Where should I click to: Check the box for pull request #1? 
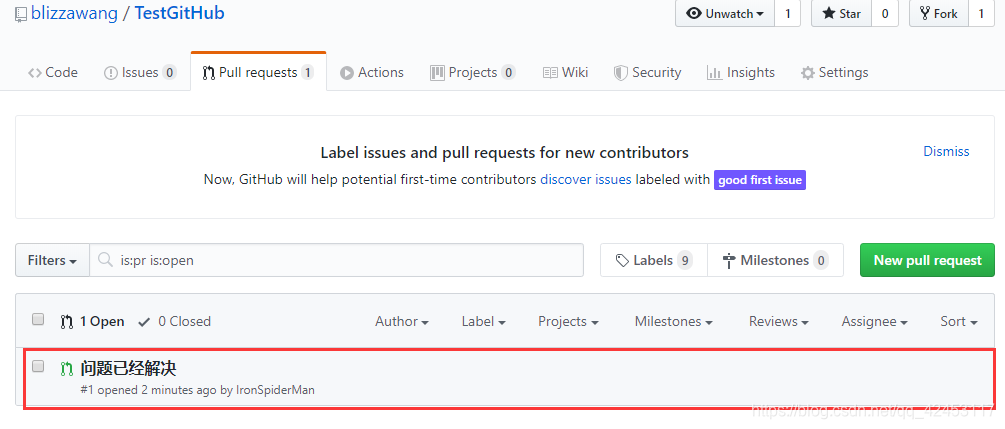38,367
